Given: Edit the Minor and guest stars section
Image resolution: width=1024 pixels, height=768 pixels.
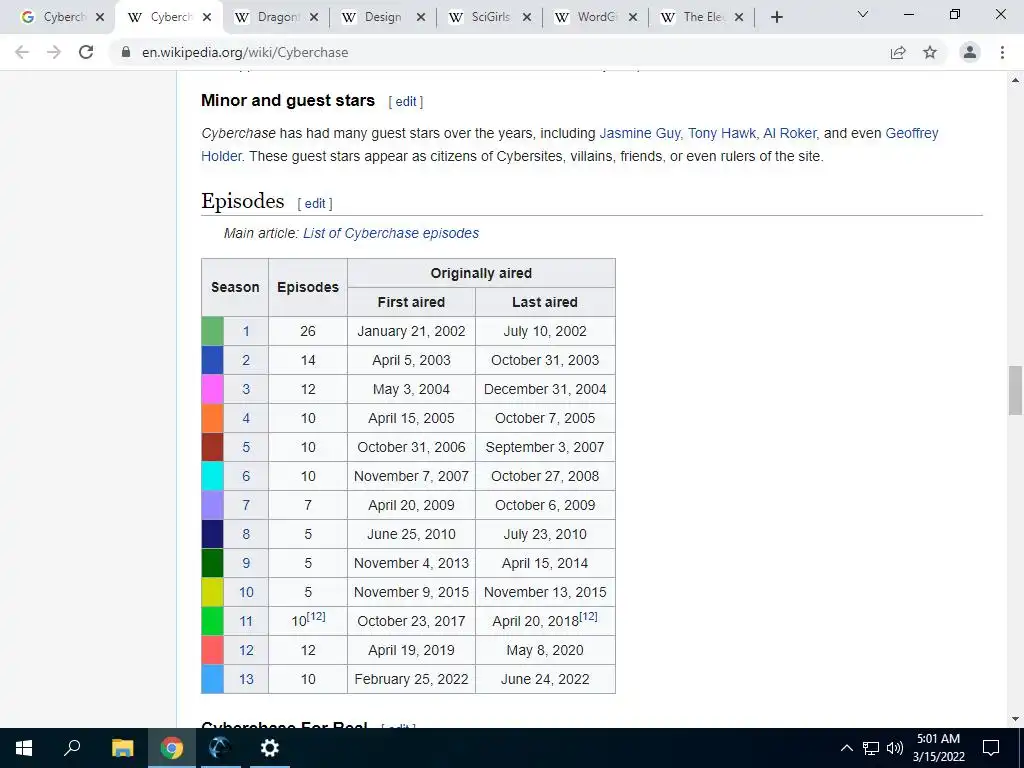Looking at the screenshot, I should pos(406,101).
